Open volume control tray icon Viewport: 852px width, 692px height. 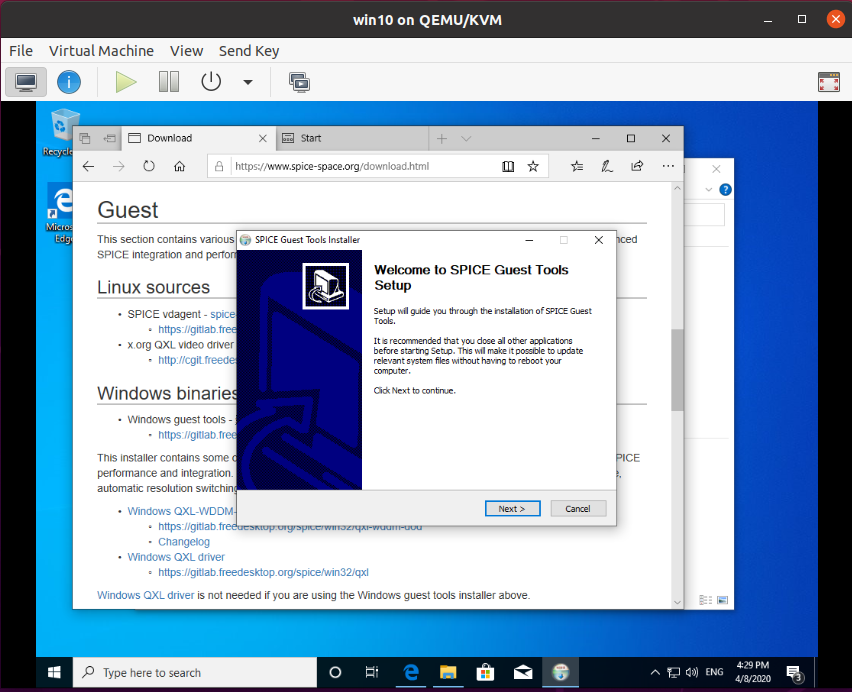pyautogui.click(x=692, y=672)
